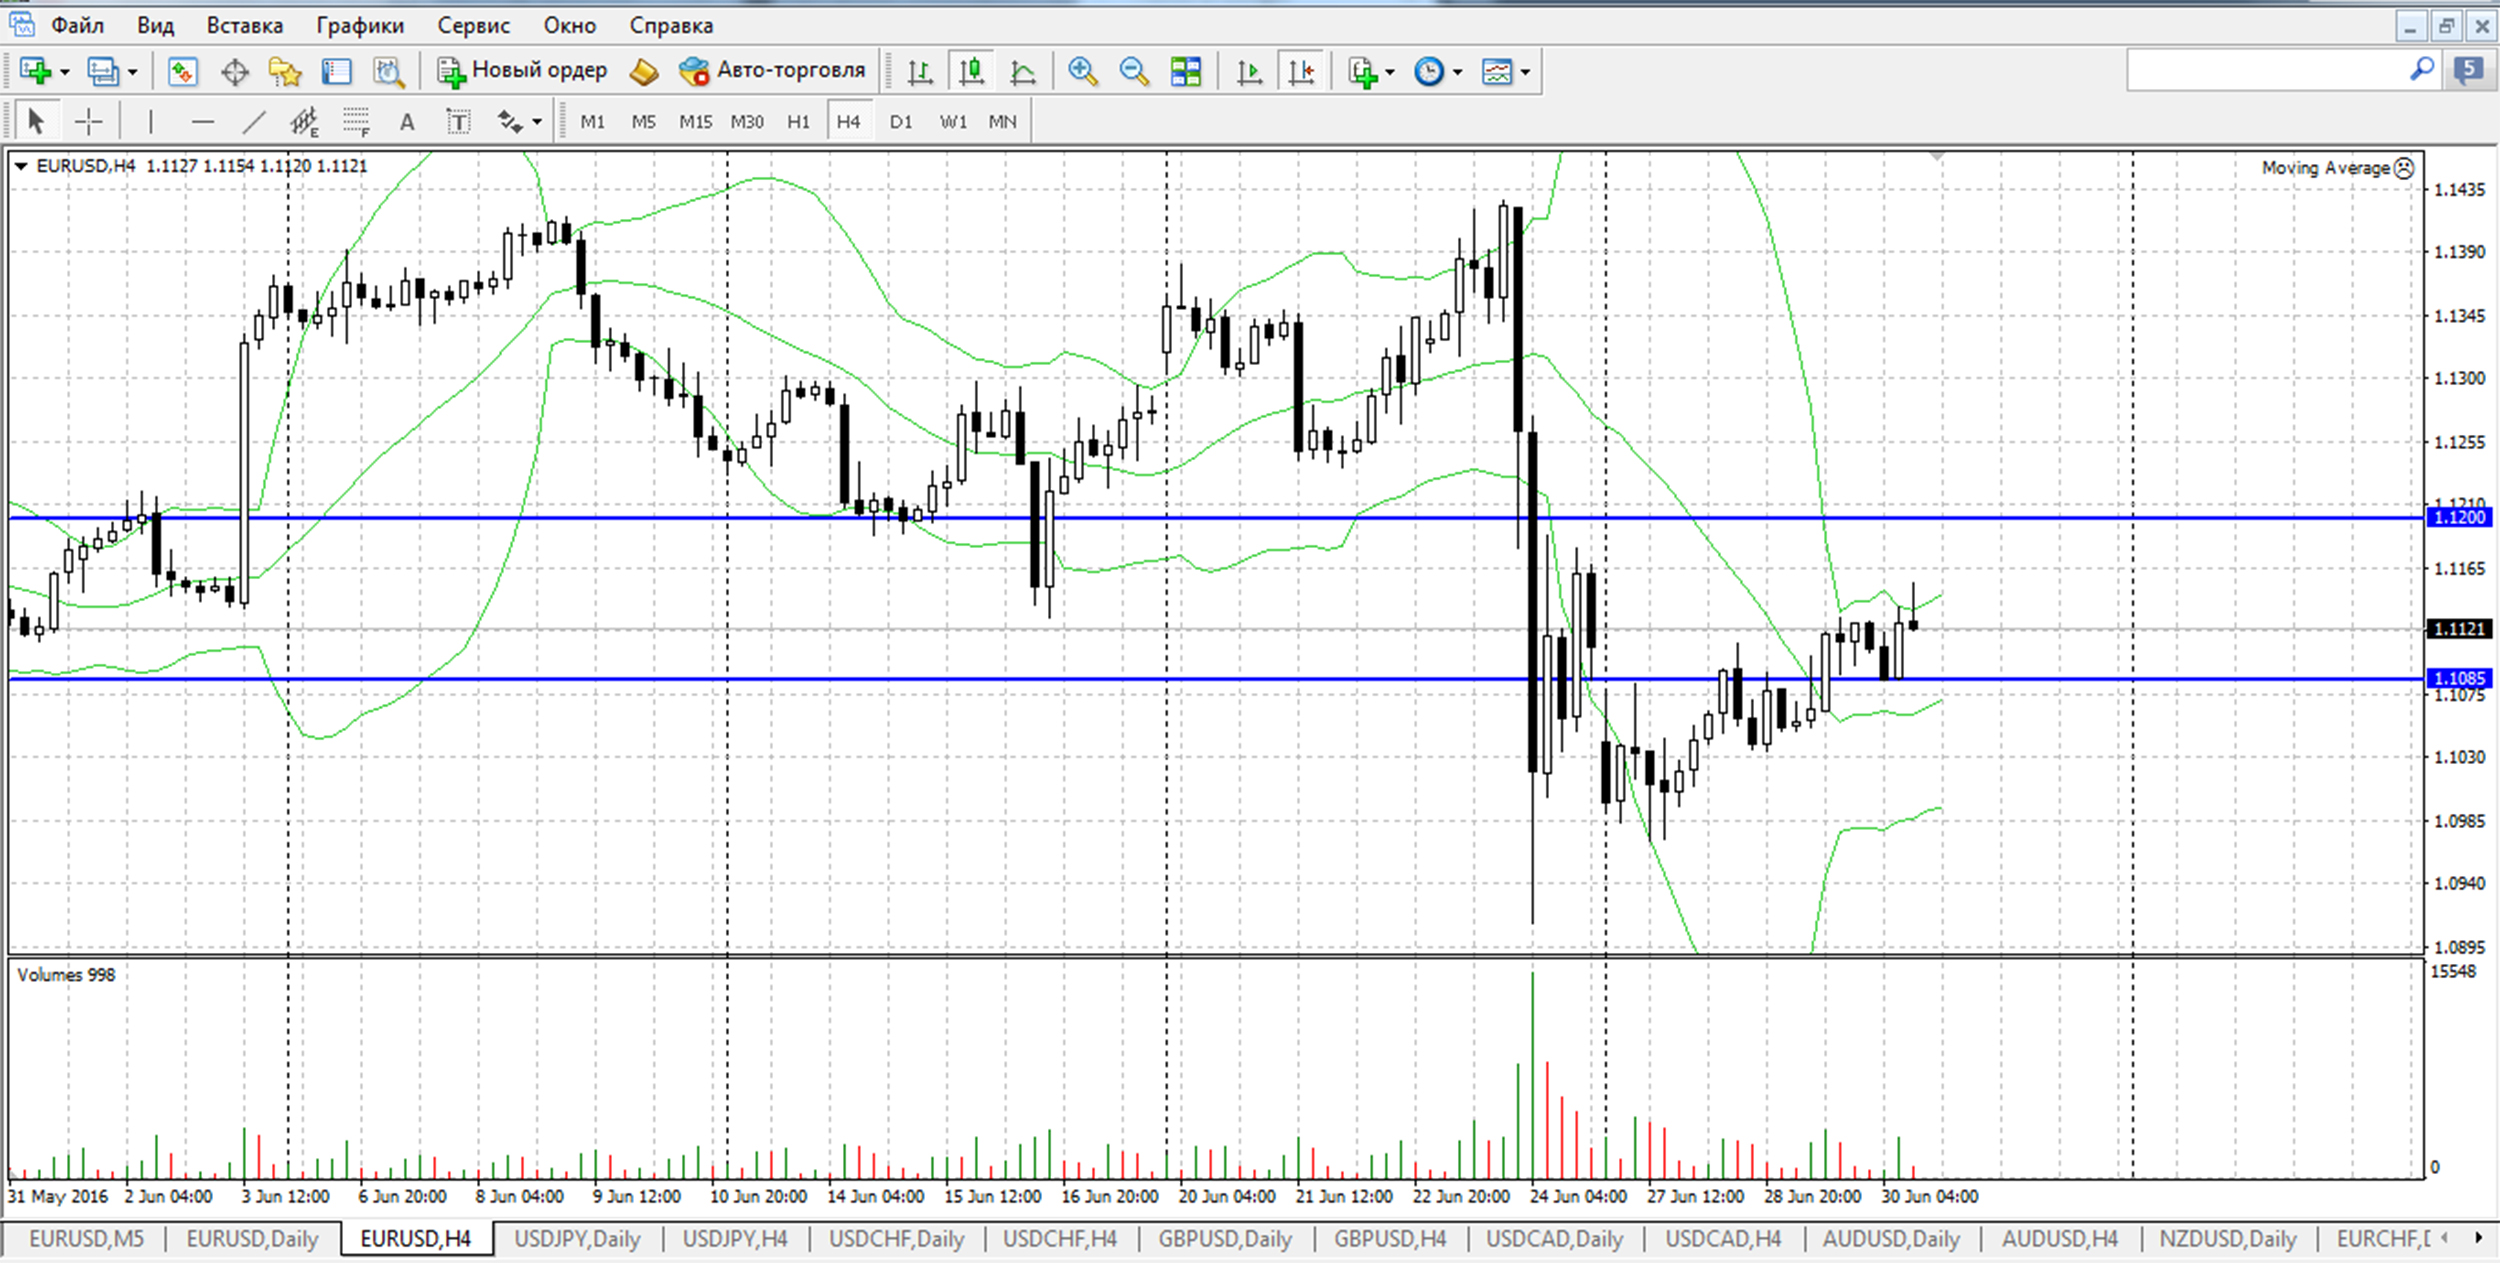Image resolution: width=2500 pixels, height=1263 pixels.
Task: Click triangle beside EURUSD,H4 chart title
Action: (x=21, y=166)
